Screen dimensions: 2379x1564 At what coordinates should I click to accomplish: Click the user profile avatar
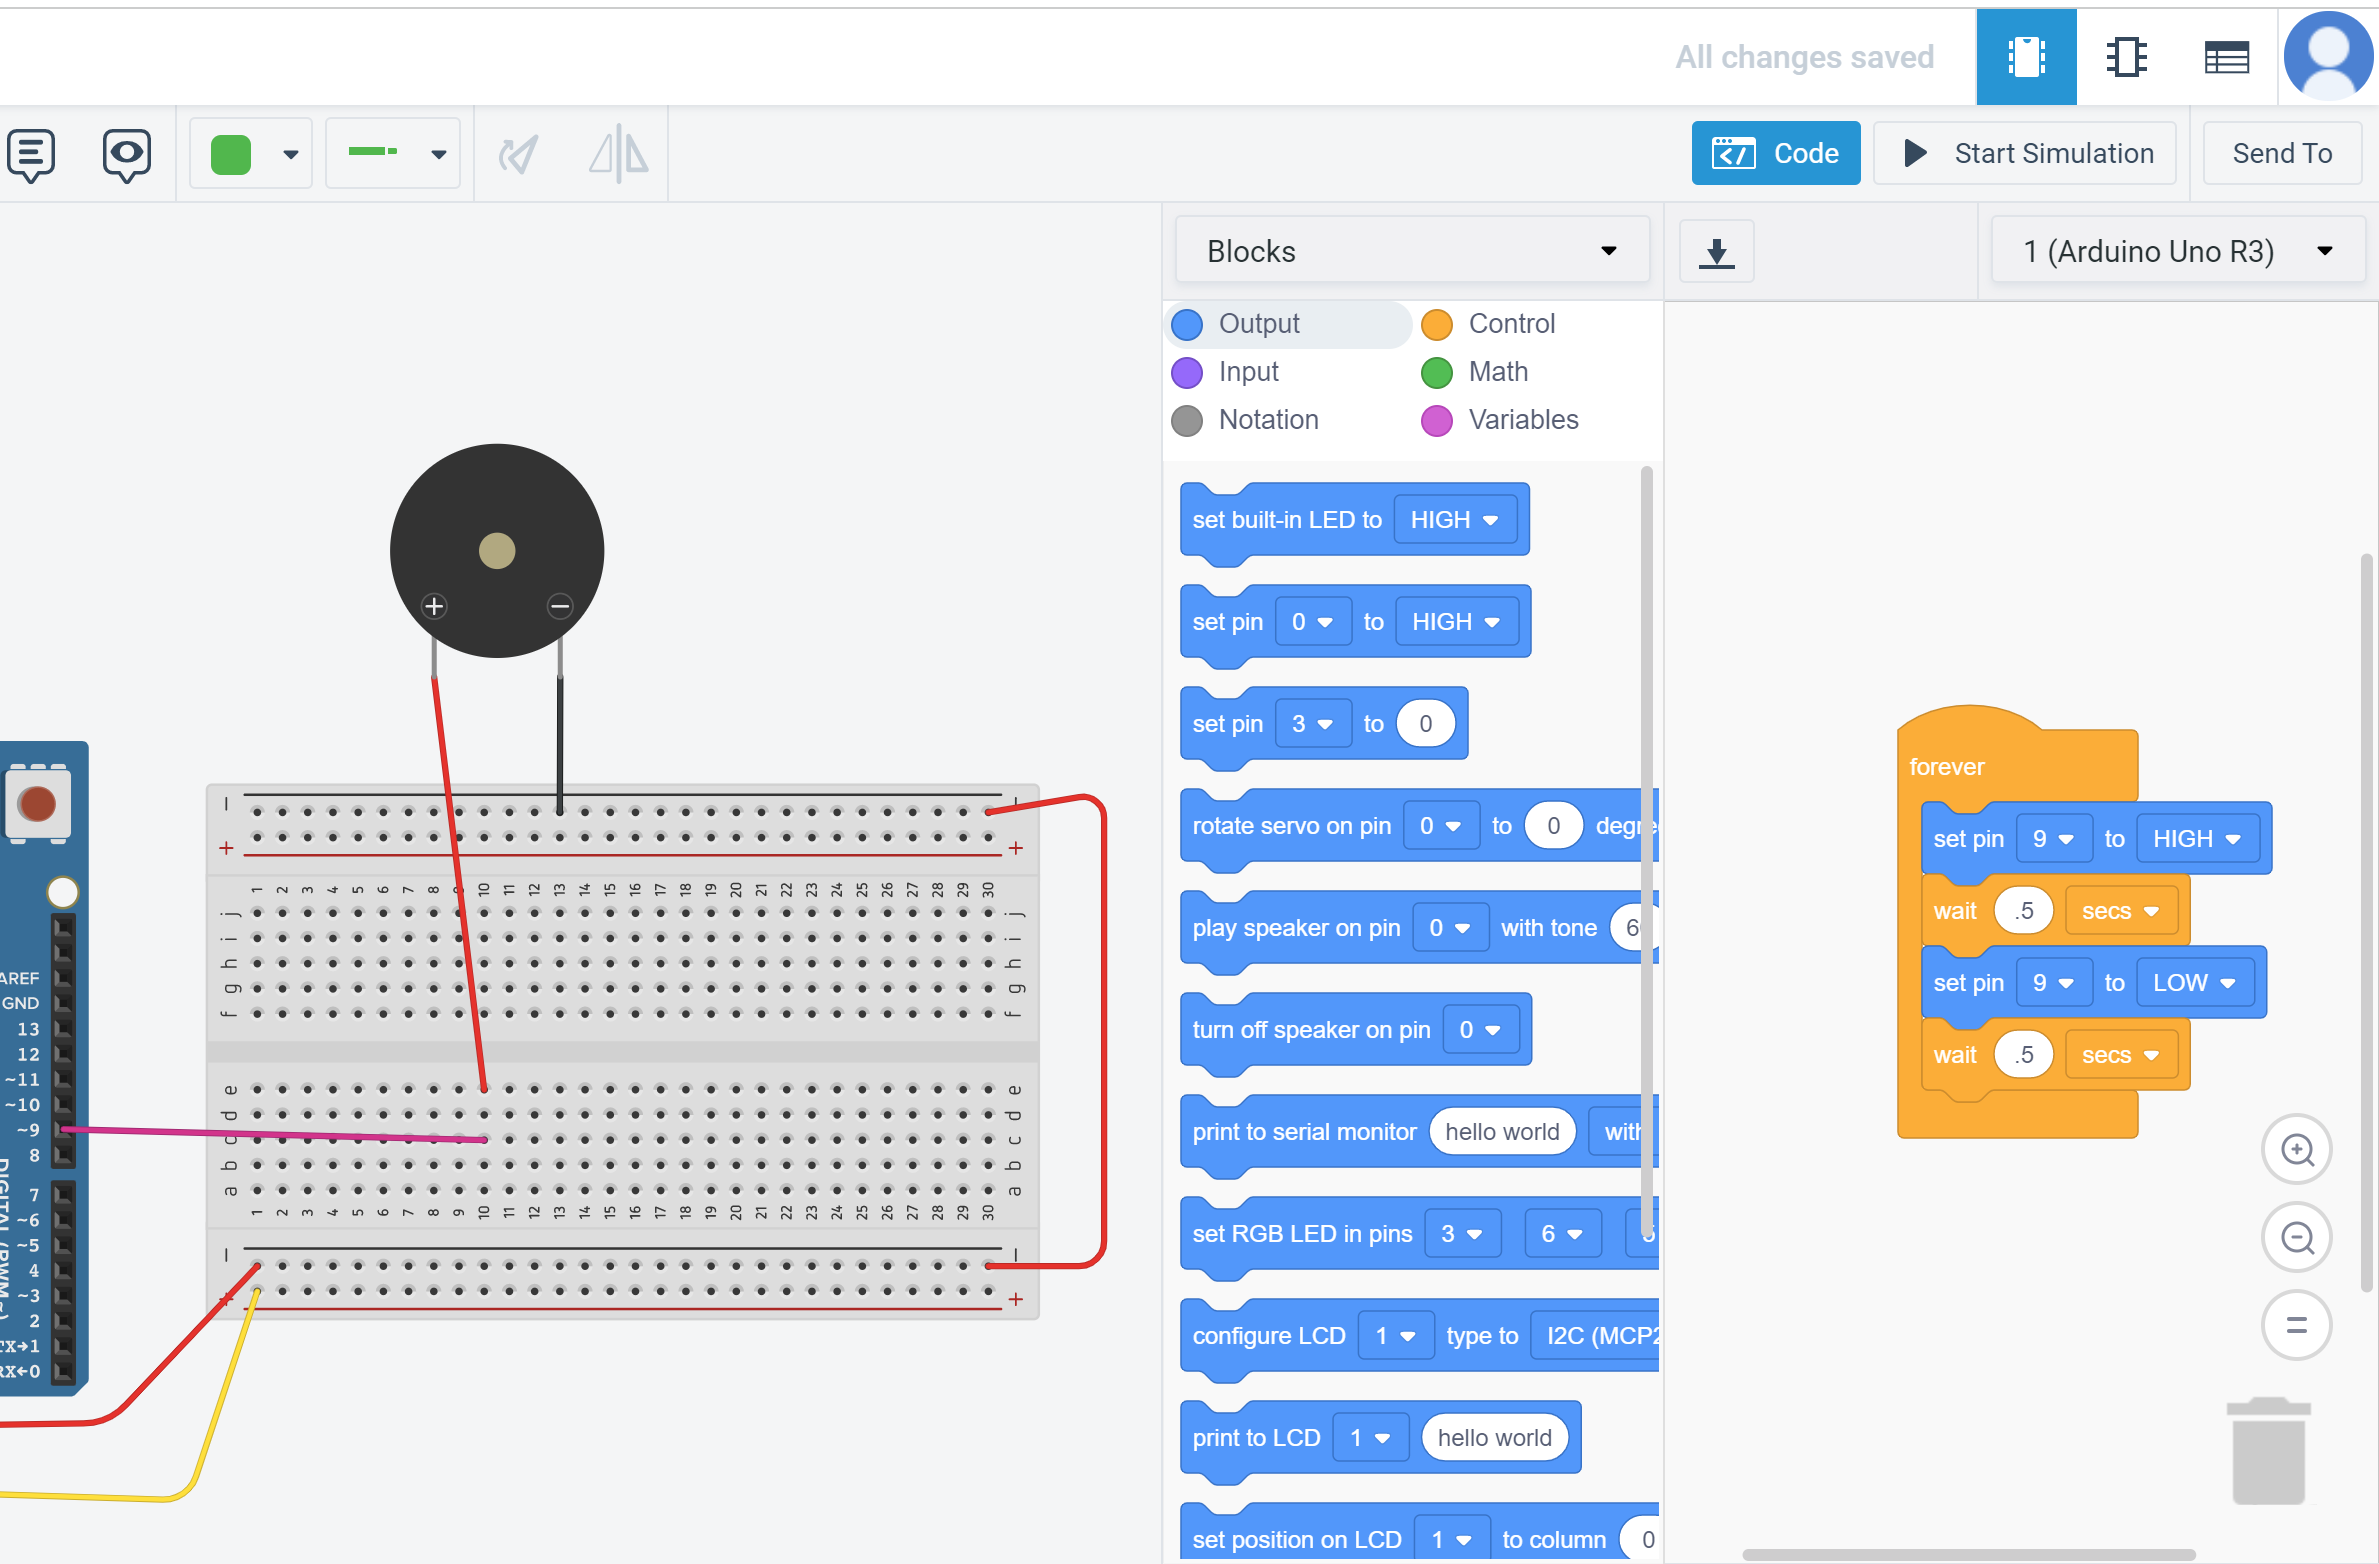click(x=2328, y=57)
